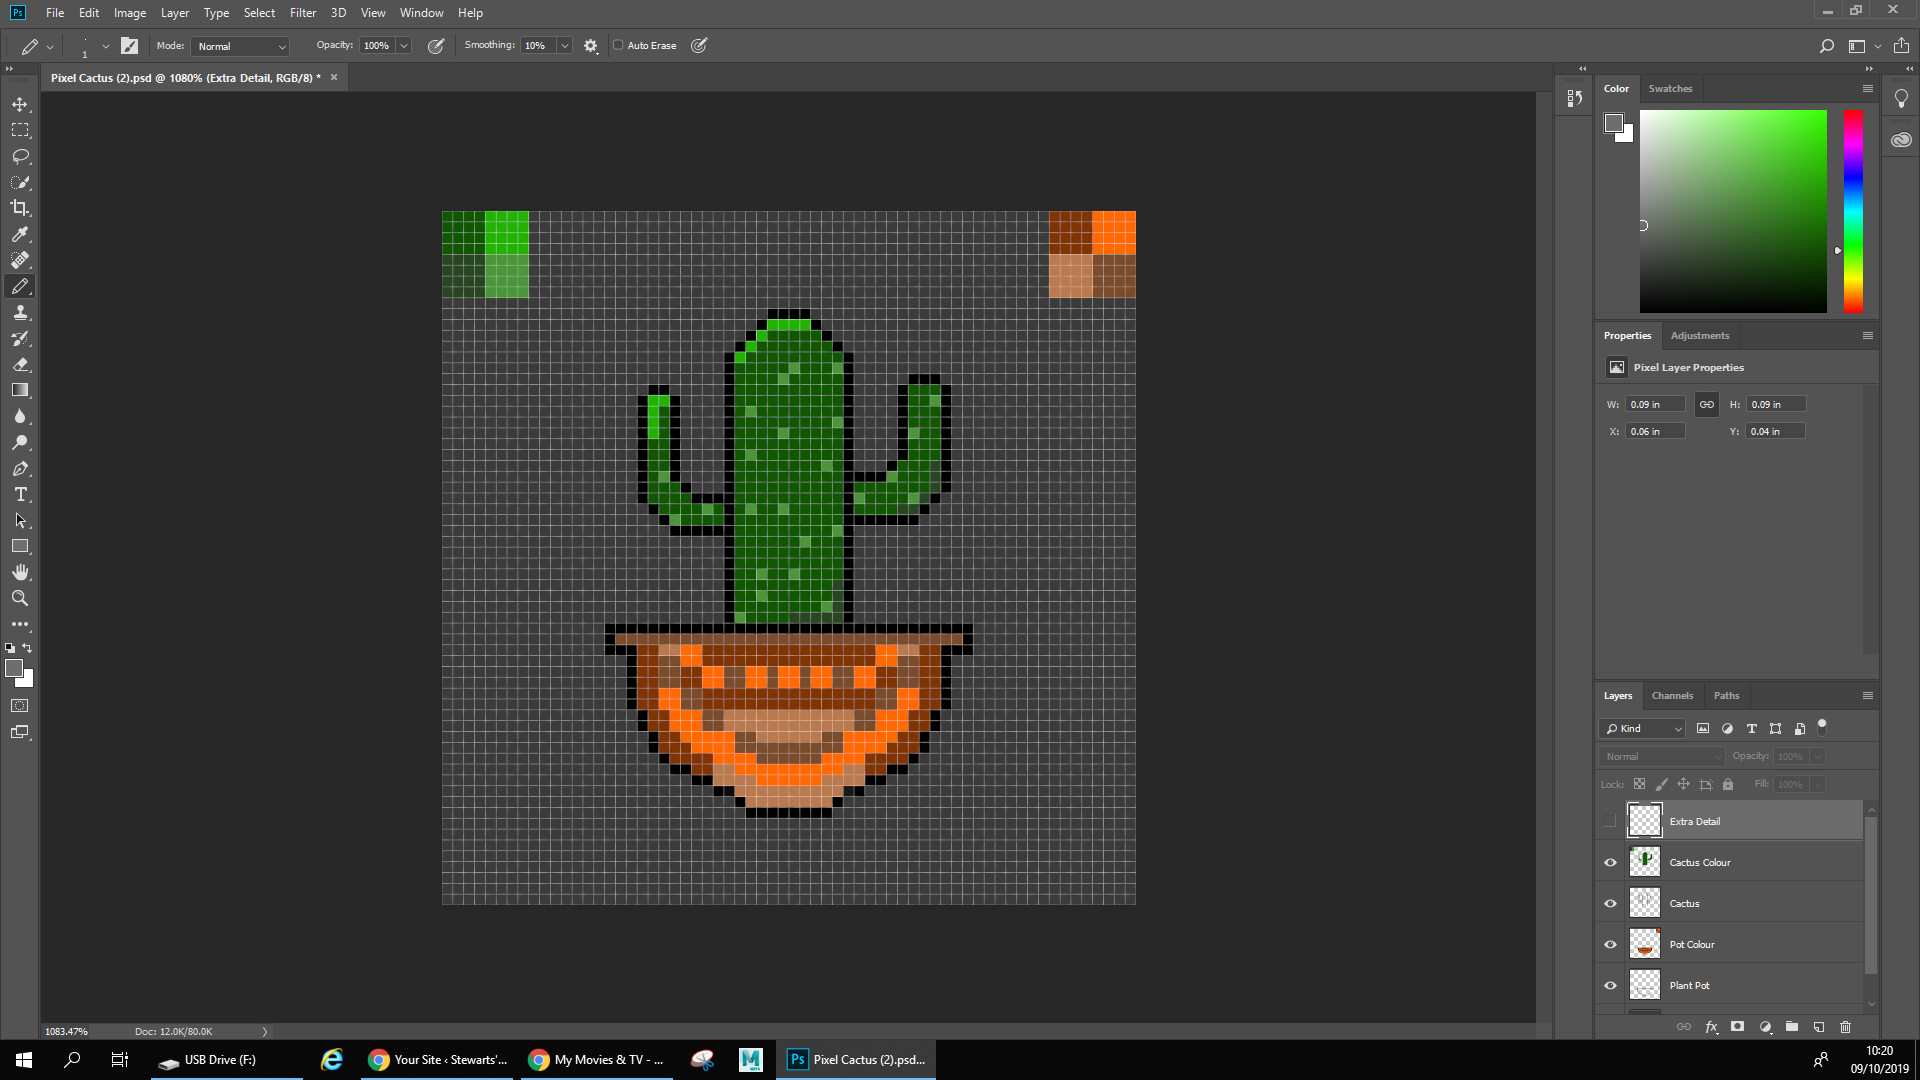1920x1080 pixels.
Task: Open the Mode dropdown in options bar
Action: click(x=240, y=46)
